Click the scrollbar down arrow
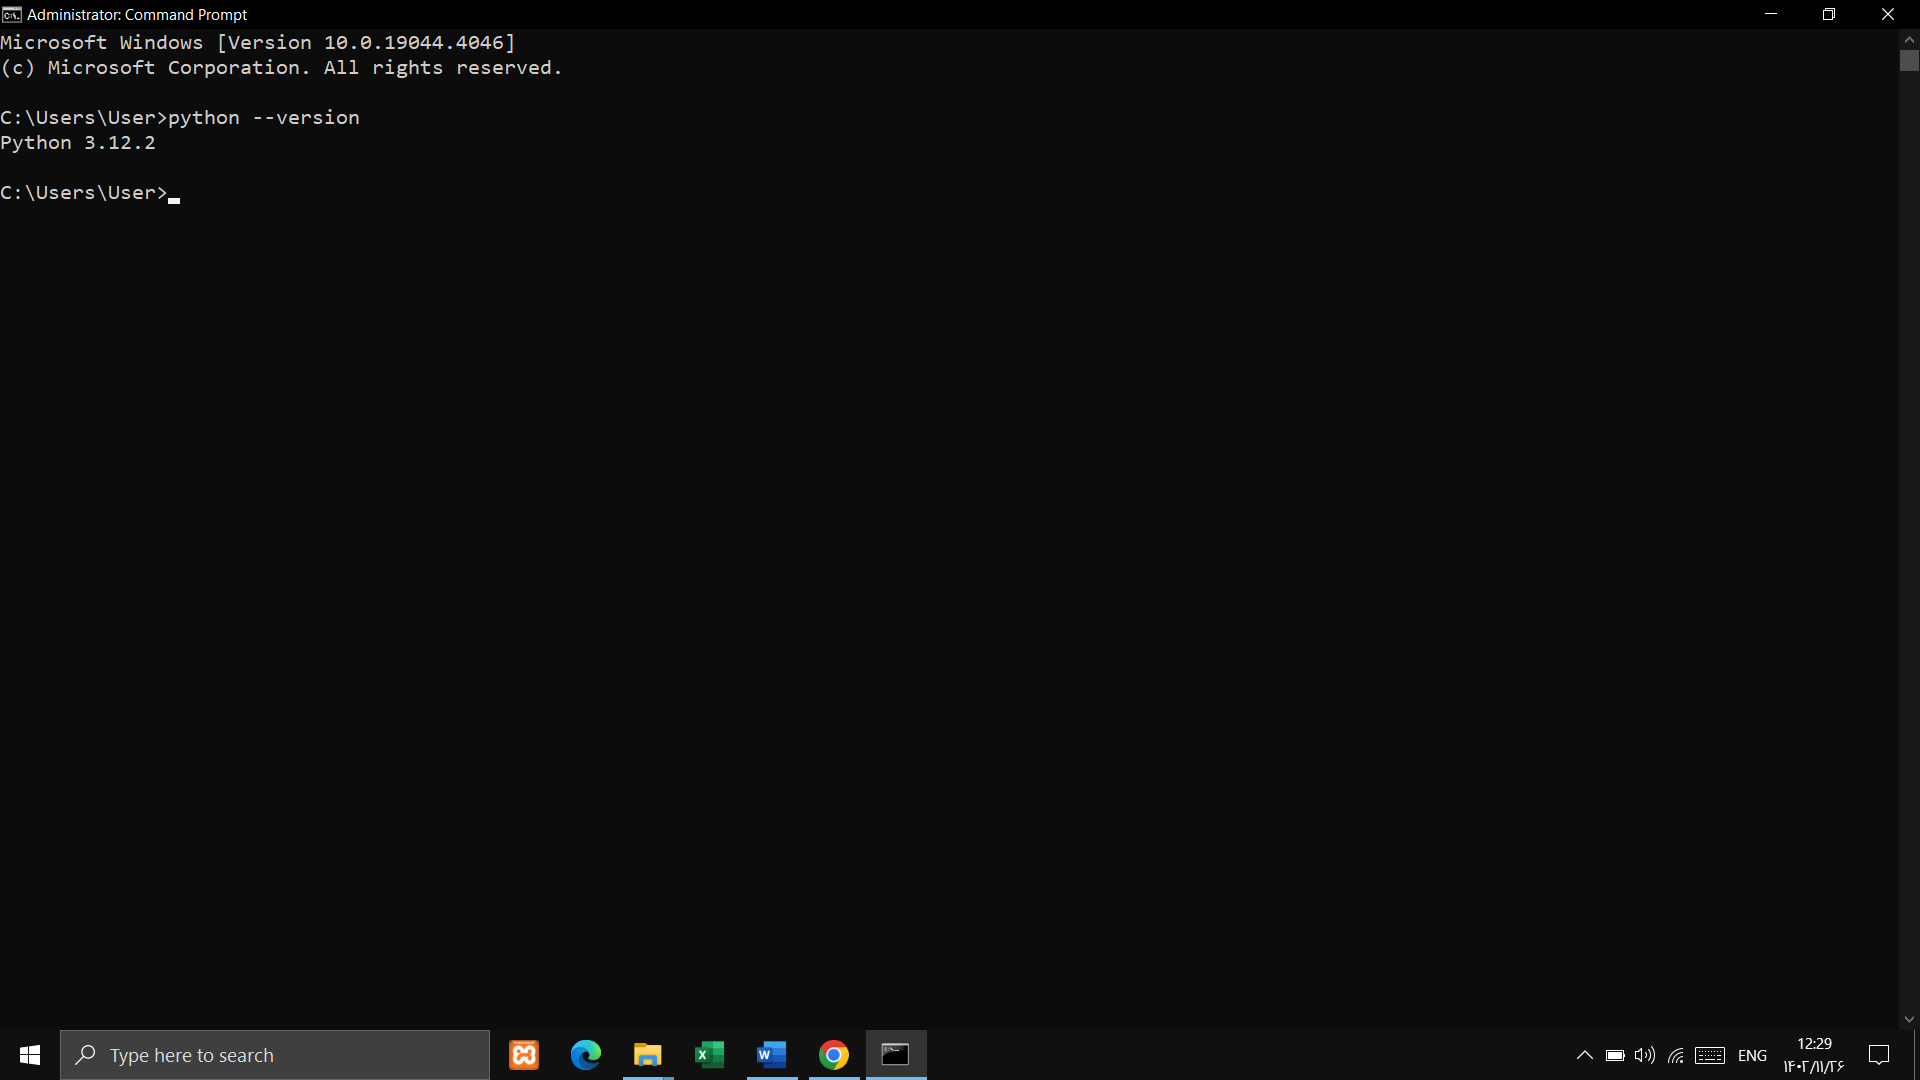 point(1909,1020)
